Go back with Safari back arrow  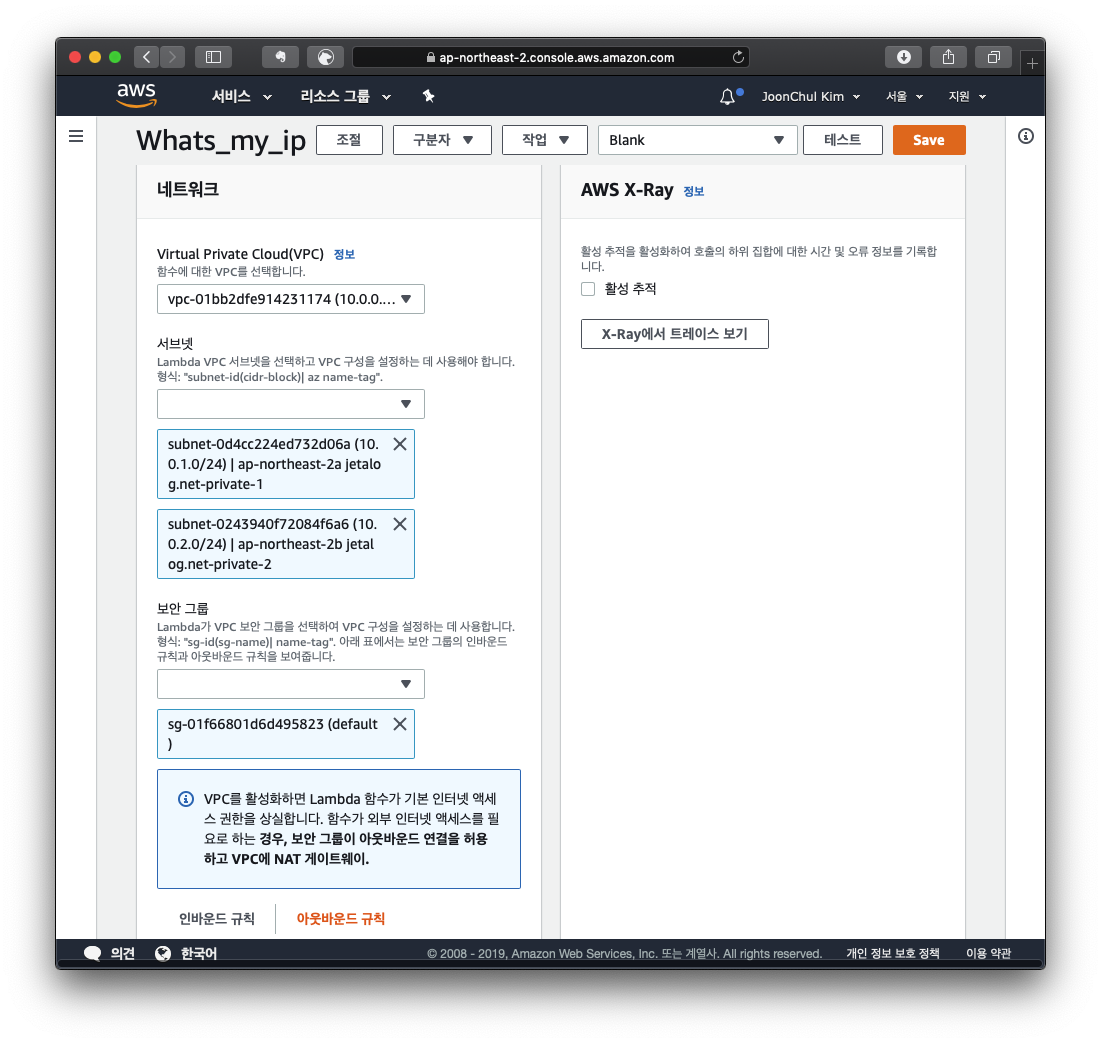pos(146,57)
